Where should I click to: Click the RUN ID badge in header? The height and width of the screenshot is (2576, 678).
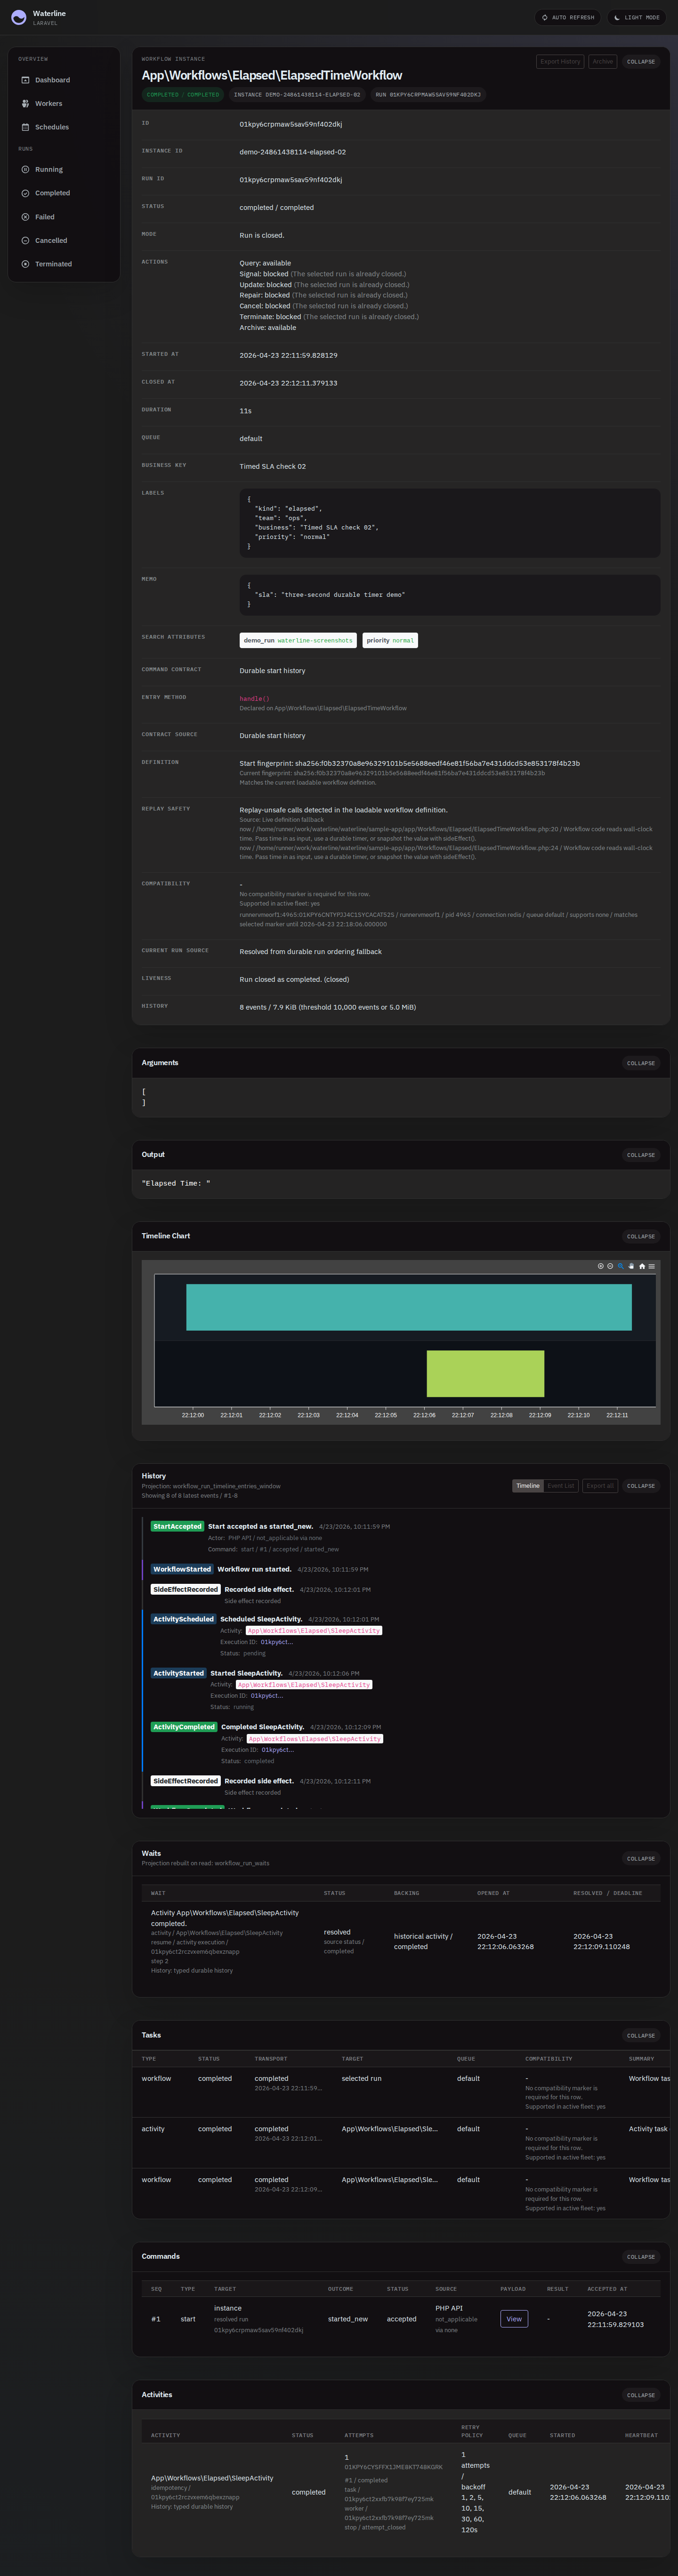pyautogui.click(x=428, y=95)
